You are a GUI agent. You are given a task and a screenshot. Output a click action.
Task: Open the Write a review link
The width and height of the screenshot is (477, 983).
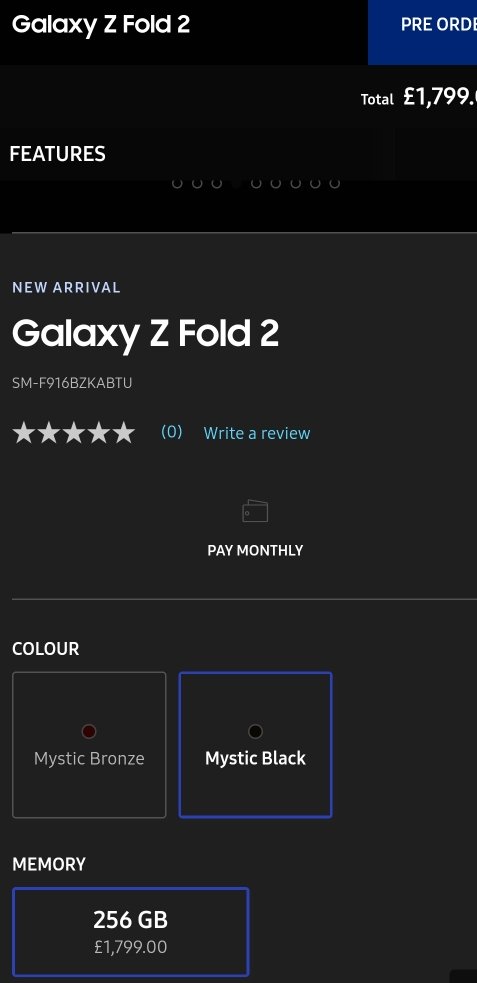coord(257,433)
